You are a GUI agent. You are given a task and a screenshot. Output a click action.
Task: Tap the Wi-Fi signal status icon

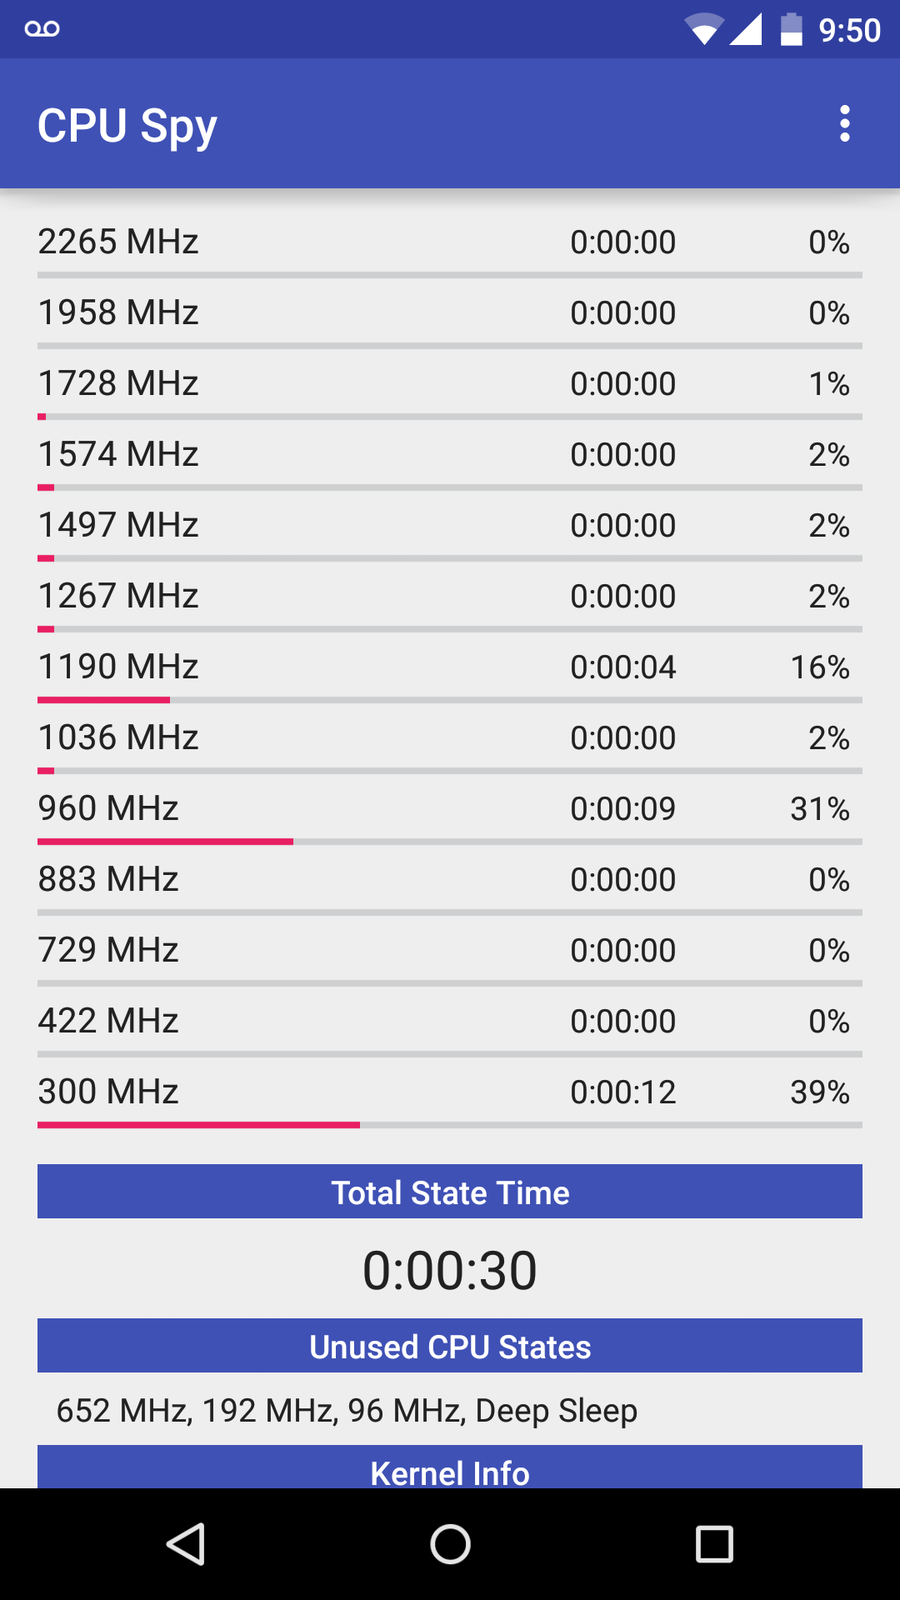[x=704, y=29]
